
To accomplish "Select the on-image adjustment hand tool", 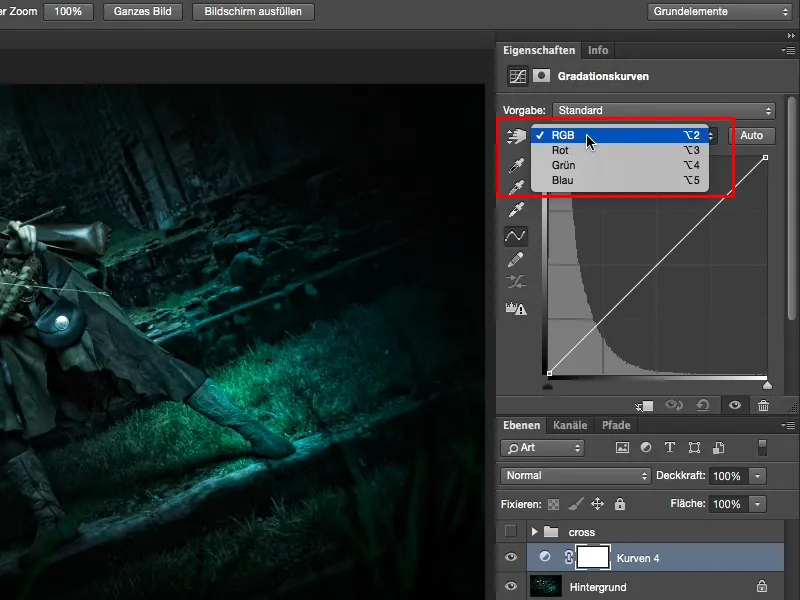I will tap(516, 136).
